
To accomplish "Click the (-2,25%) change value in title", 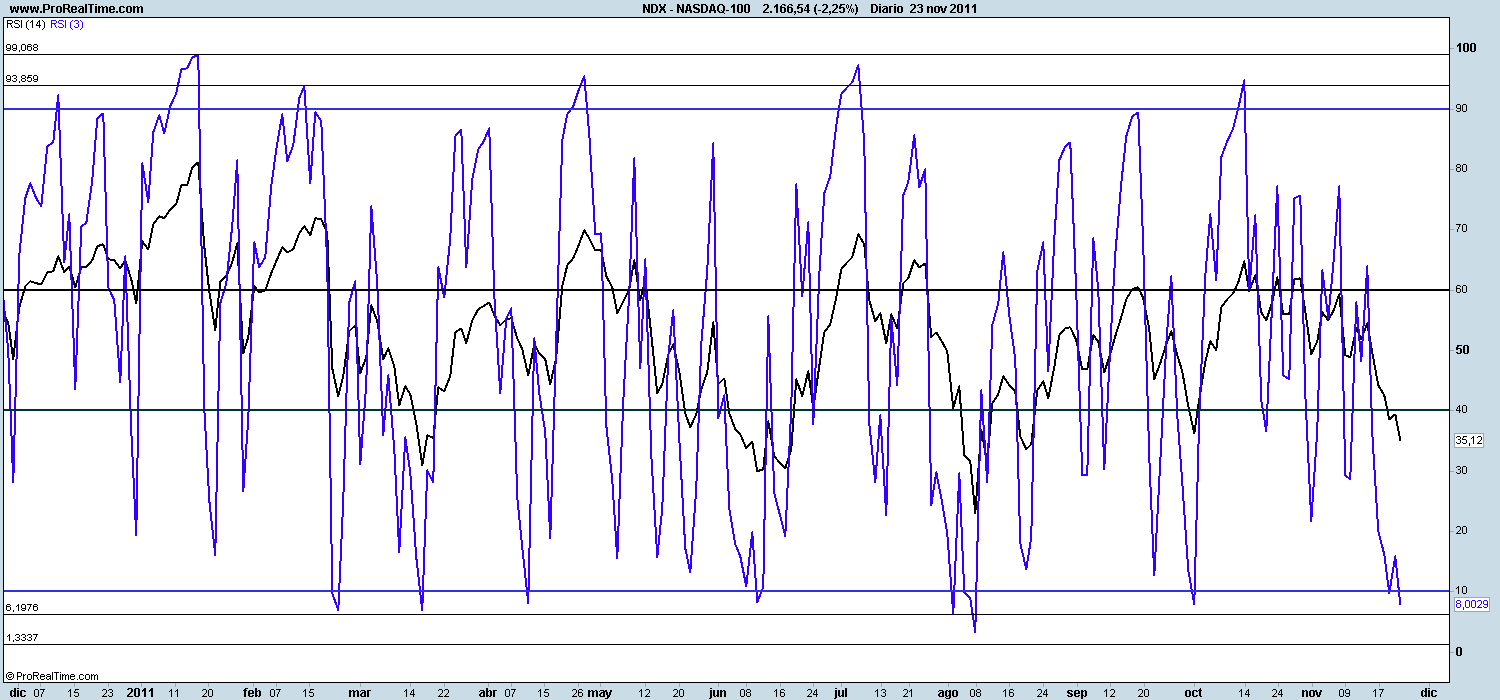I will [837, 8].
